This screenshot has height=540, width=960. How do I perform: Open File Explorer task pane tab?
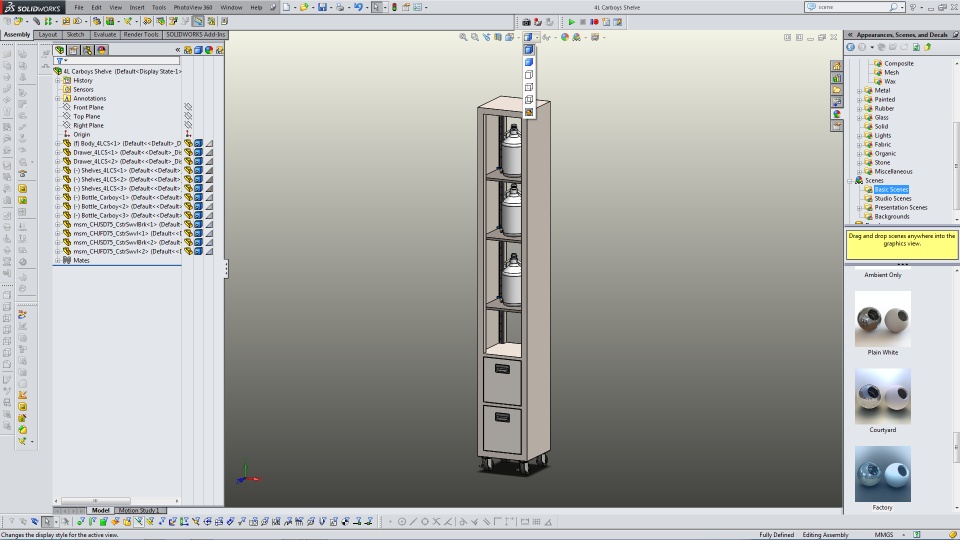point(836,89)
